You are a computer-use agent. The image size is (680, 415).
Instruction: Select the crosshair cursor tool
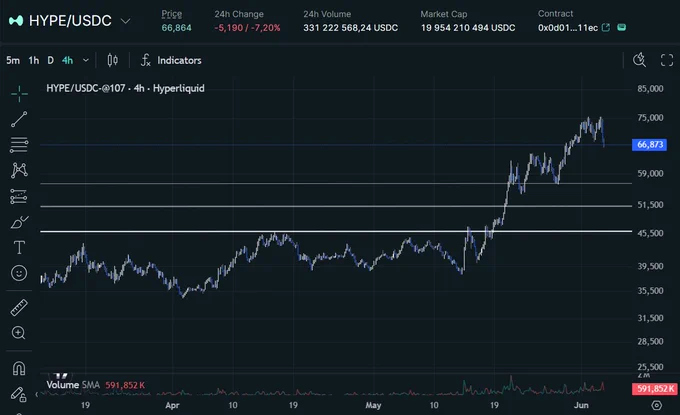click(19, 94)
